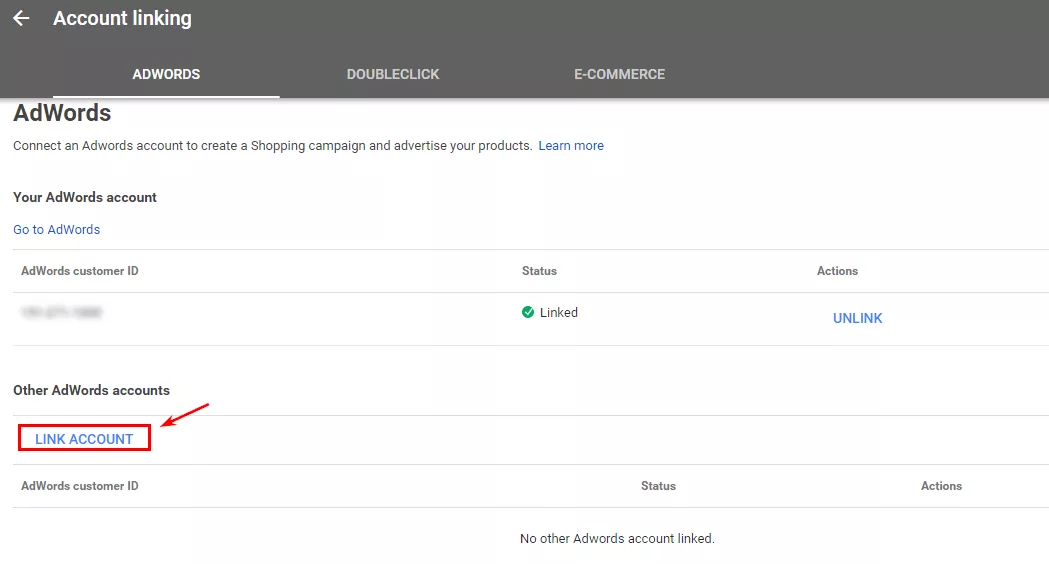Viewport: 1049px width, 564px height.
Task: Open the DOUBLECLICK tab
Action: coord(393,74)
